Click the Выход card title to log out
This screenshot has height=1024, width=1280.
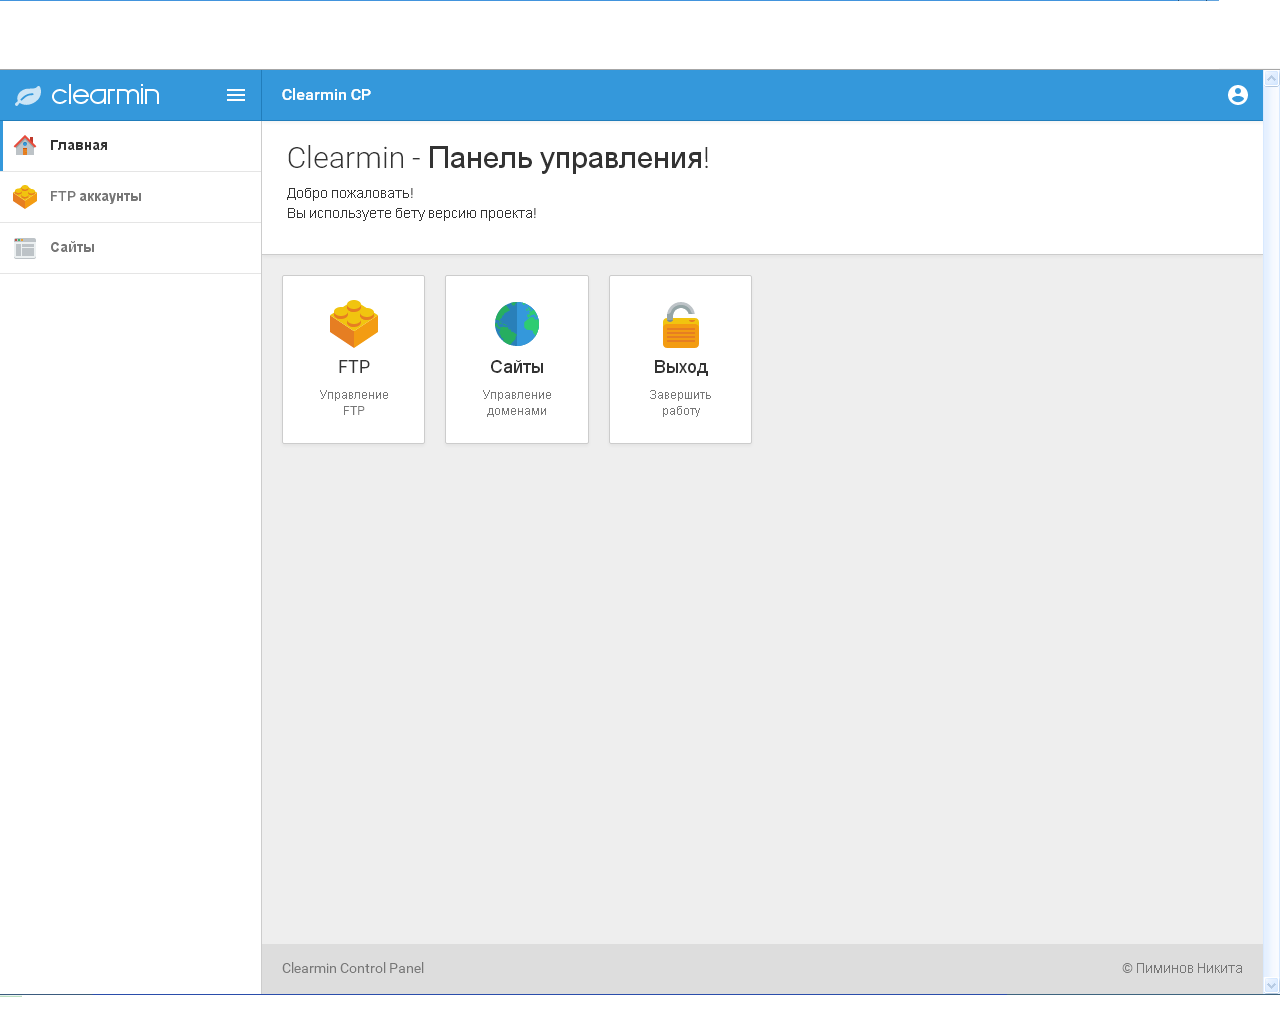click(x=680, y=367)
